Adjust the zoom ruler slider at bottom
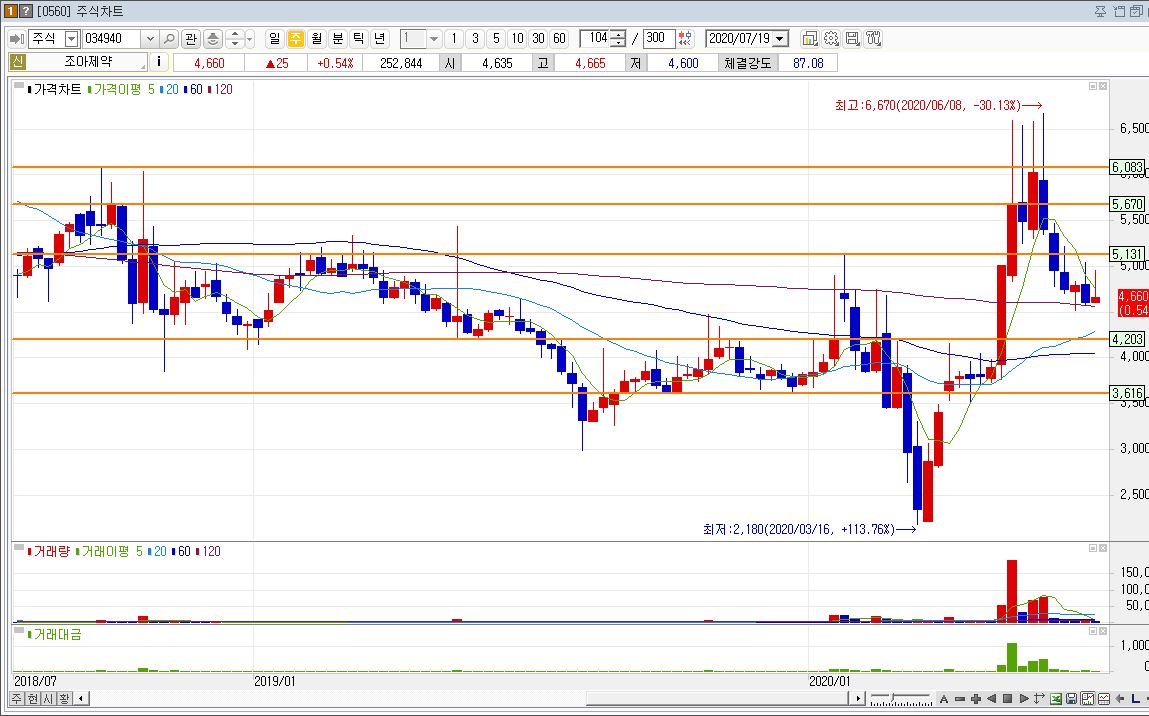This screenshot has width=1149, height=716. (901, 698)
